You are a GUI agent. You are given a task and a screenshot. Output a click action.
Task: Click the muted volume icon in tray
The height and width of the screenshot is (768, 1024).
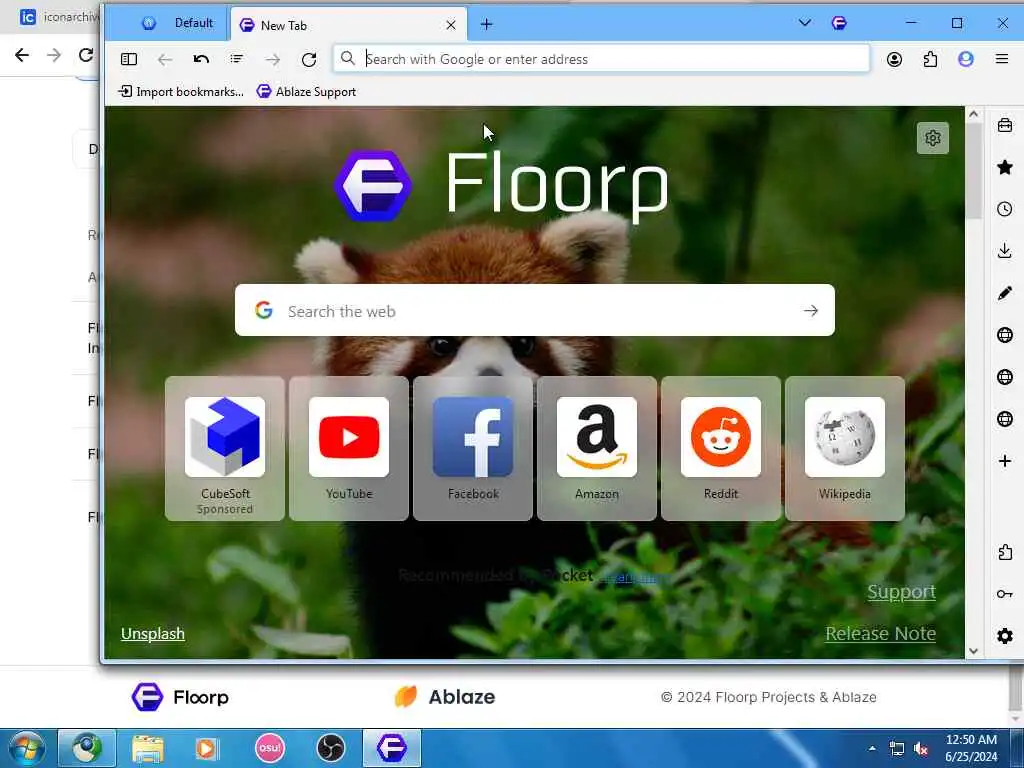click(x=921, y=748)
